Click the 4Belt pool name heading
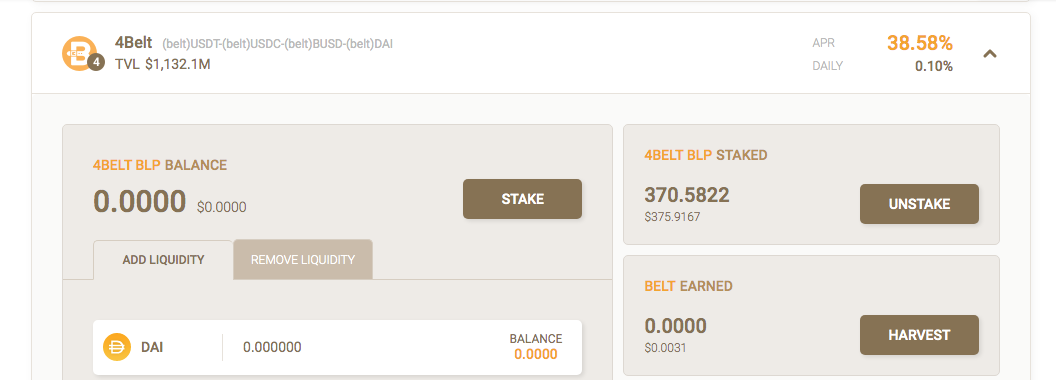The height and width of the screenshot is (380, 1056). click(133, 44)
